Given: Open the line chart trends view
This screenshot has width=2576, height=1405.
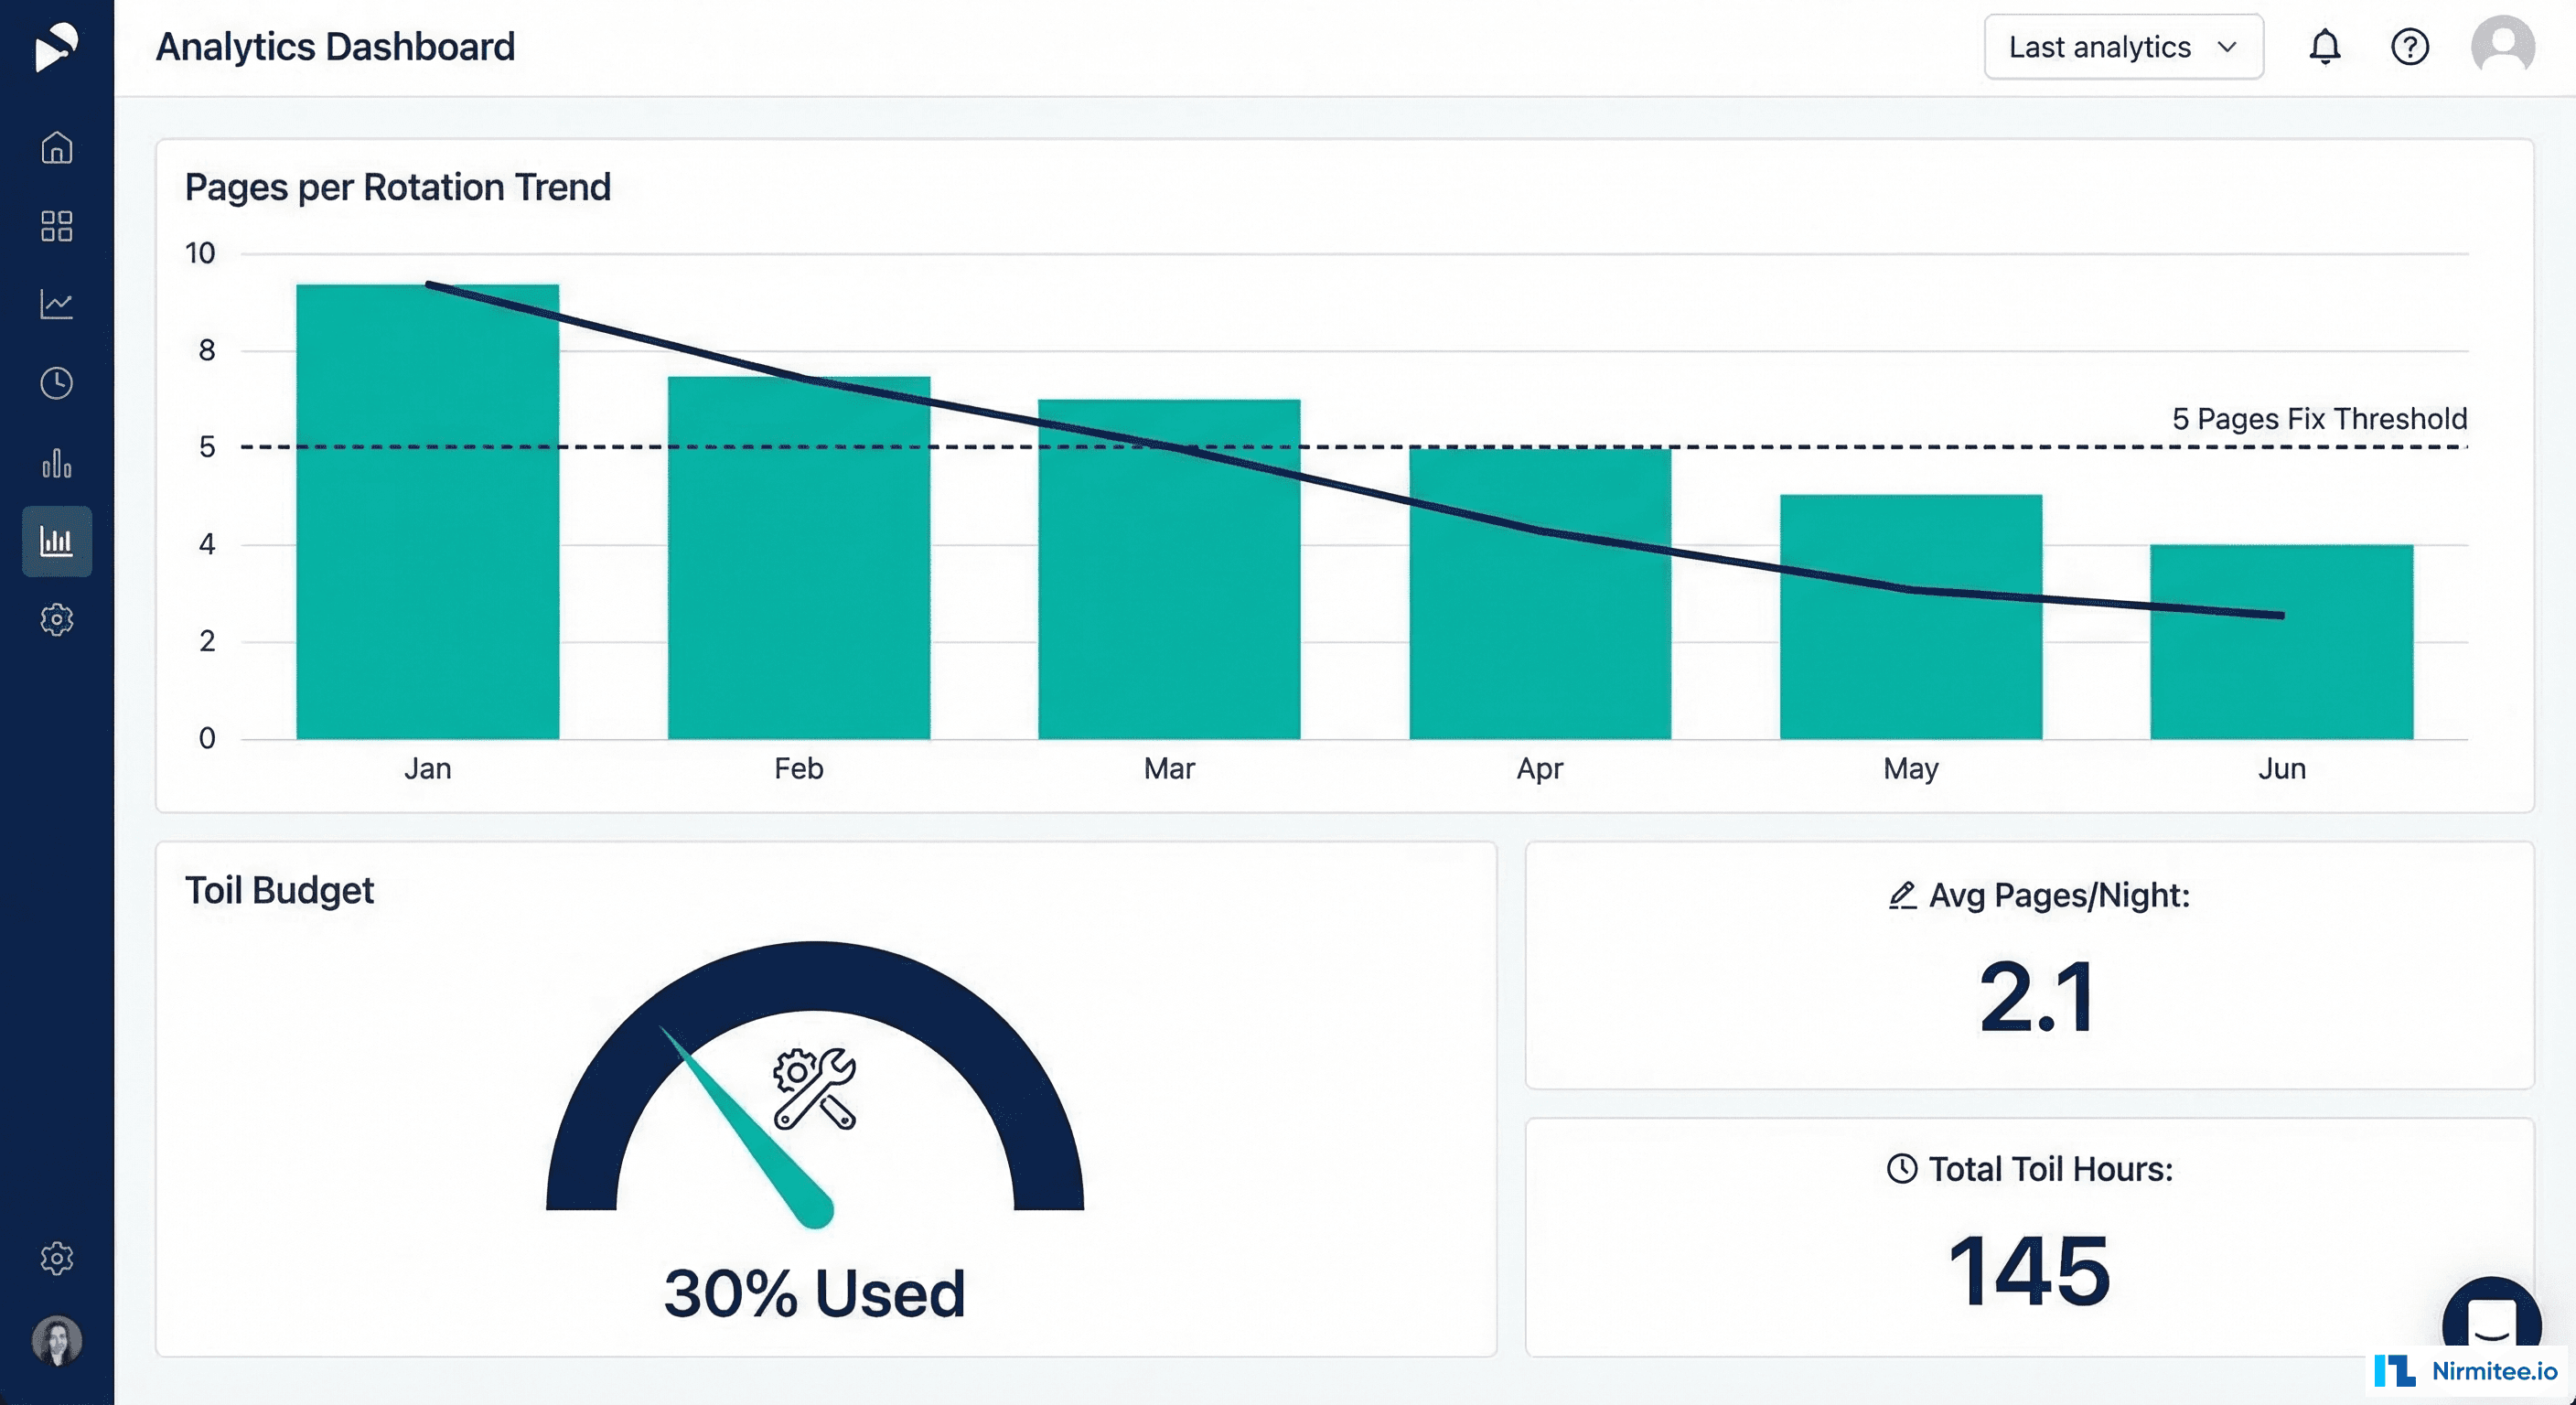Looking at the screenshot, I should (x=57, y=305).
